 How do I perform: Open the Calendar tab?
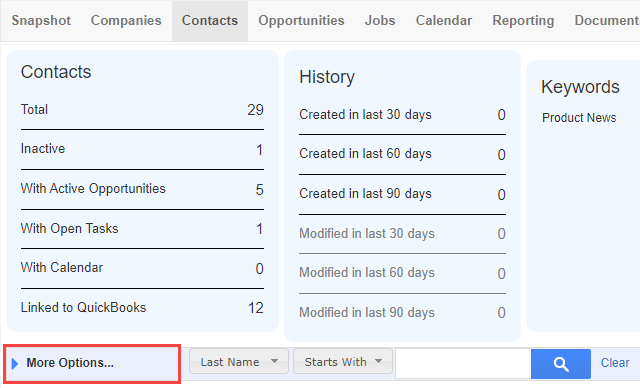click(444, 20)
